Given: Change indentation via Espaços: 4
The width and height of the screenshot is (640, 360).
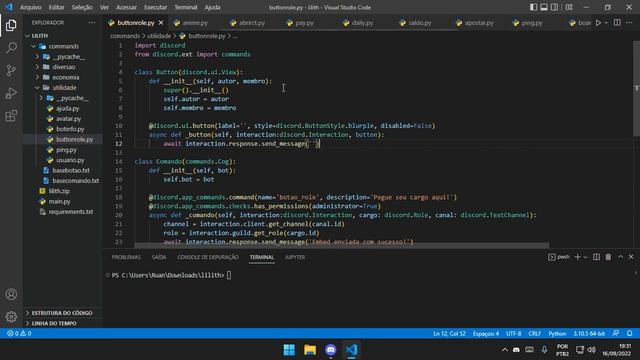Looking at the screenshot, I should click(x=486, y=333).
